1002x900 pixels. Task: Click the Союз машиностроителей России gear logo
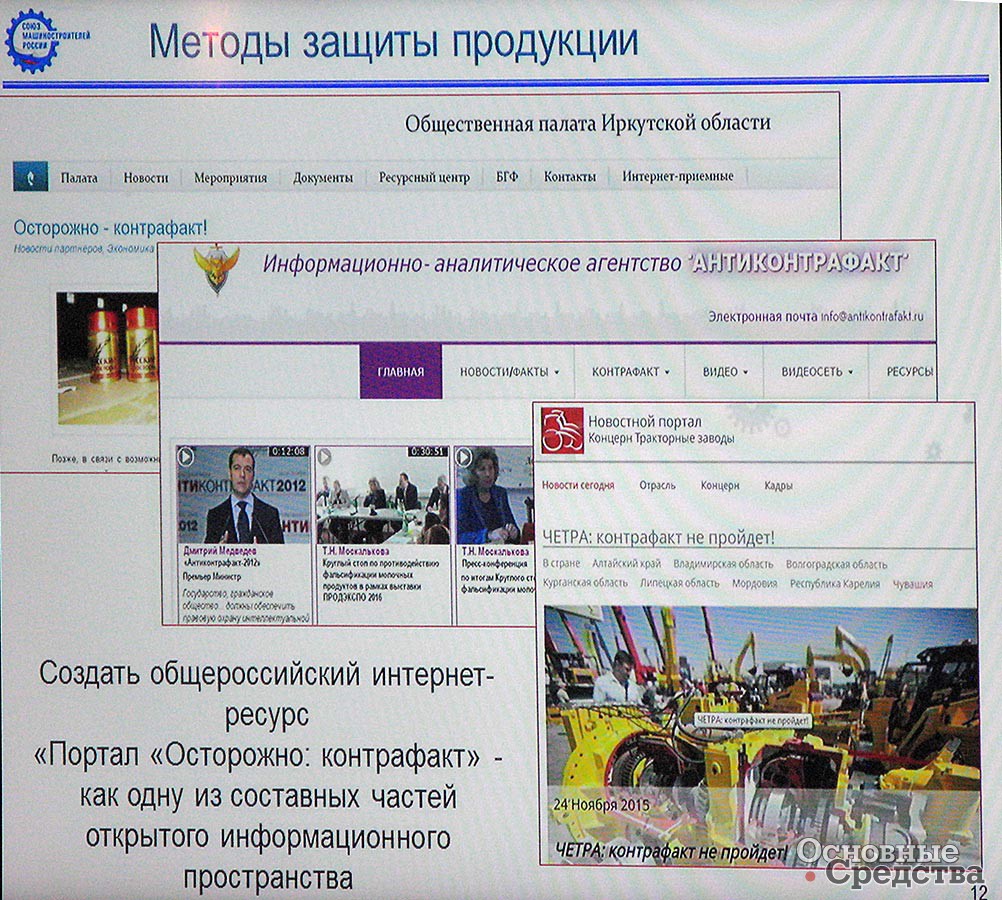[32, 41]
